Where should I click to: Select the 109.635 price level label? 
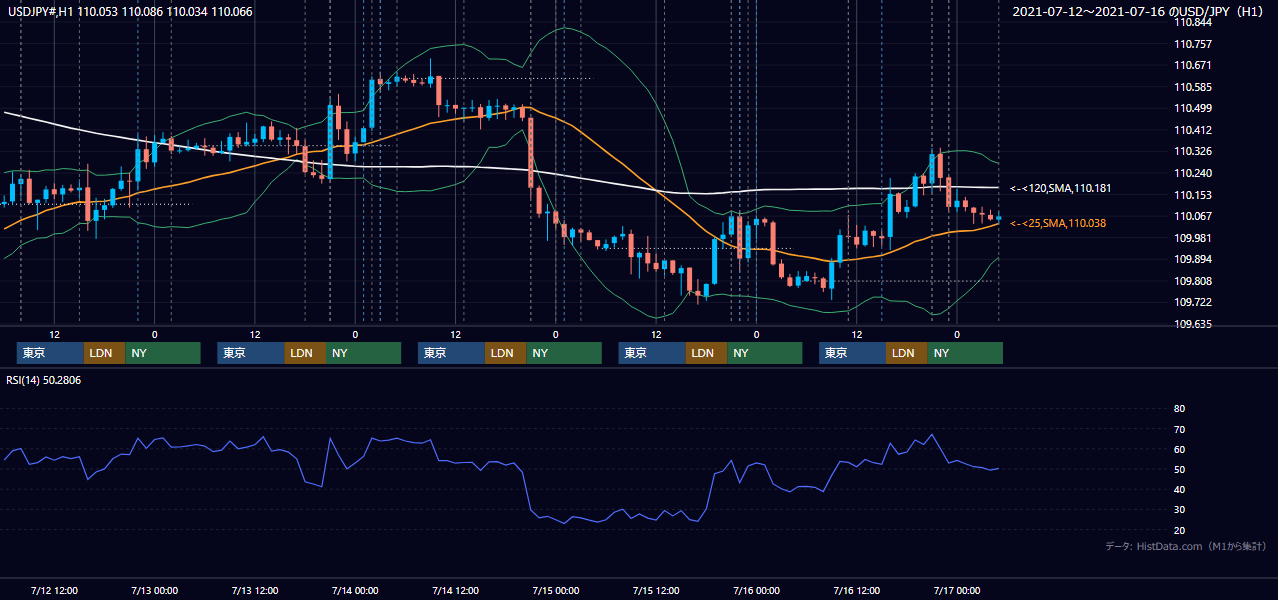pyautogui.click(x=1194, y=324)
